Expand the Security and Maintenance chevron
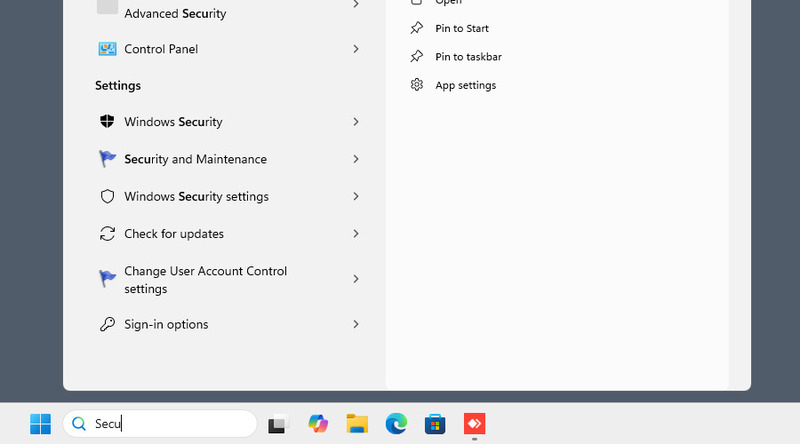The width and height of the screenshot is (800, 444). coord(356,159)
